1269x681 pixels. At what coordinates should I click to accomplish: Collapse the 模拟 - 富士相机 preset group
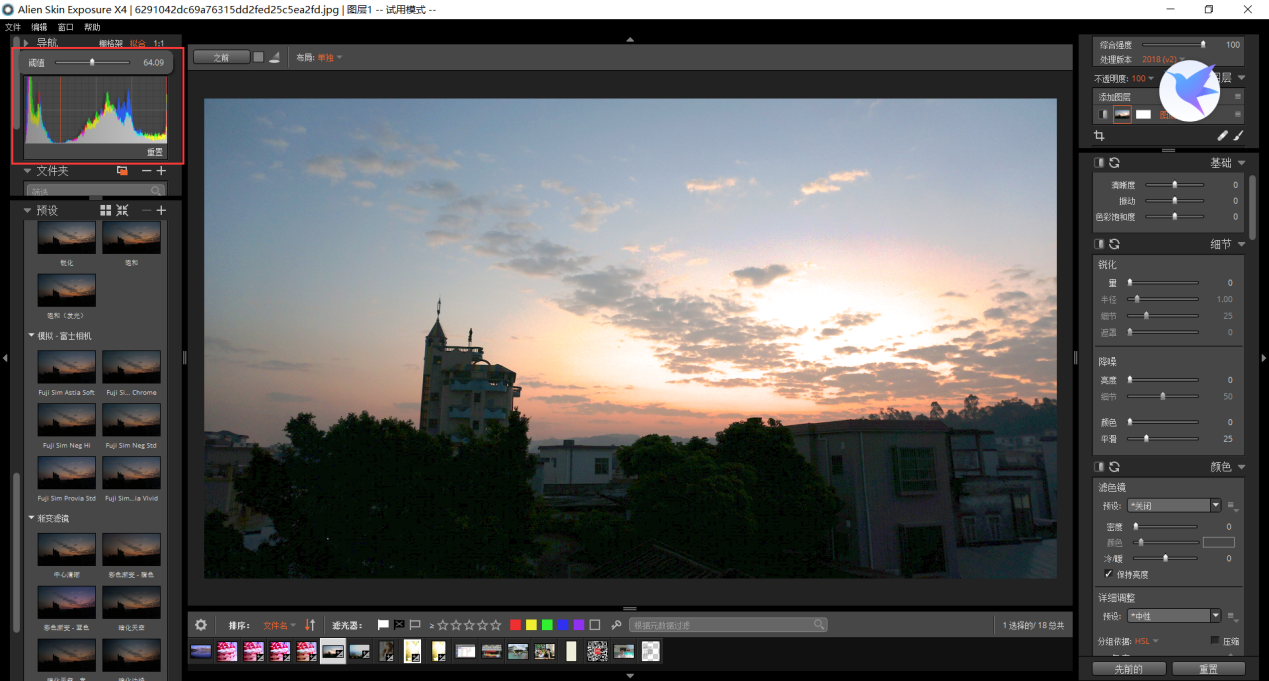[31, 336]
